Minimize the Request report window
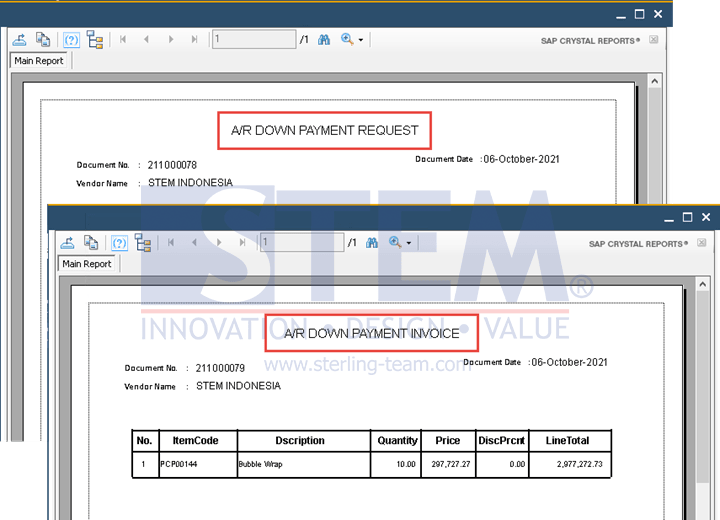Image resolution: width=720 pixels, height=520 pixels. [x=621, y=15]
